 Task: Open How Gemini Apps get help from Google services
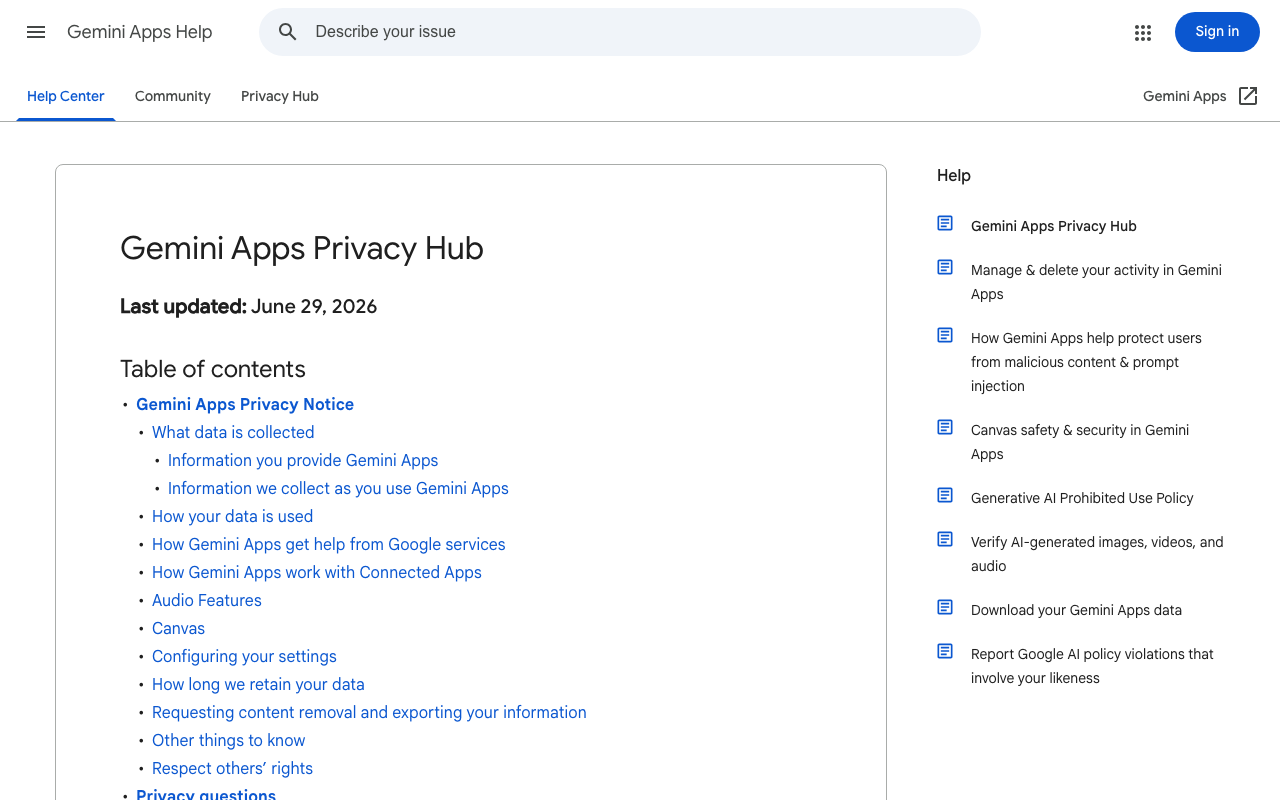[329, 544]
